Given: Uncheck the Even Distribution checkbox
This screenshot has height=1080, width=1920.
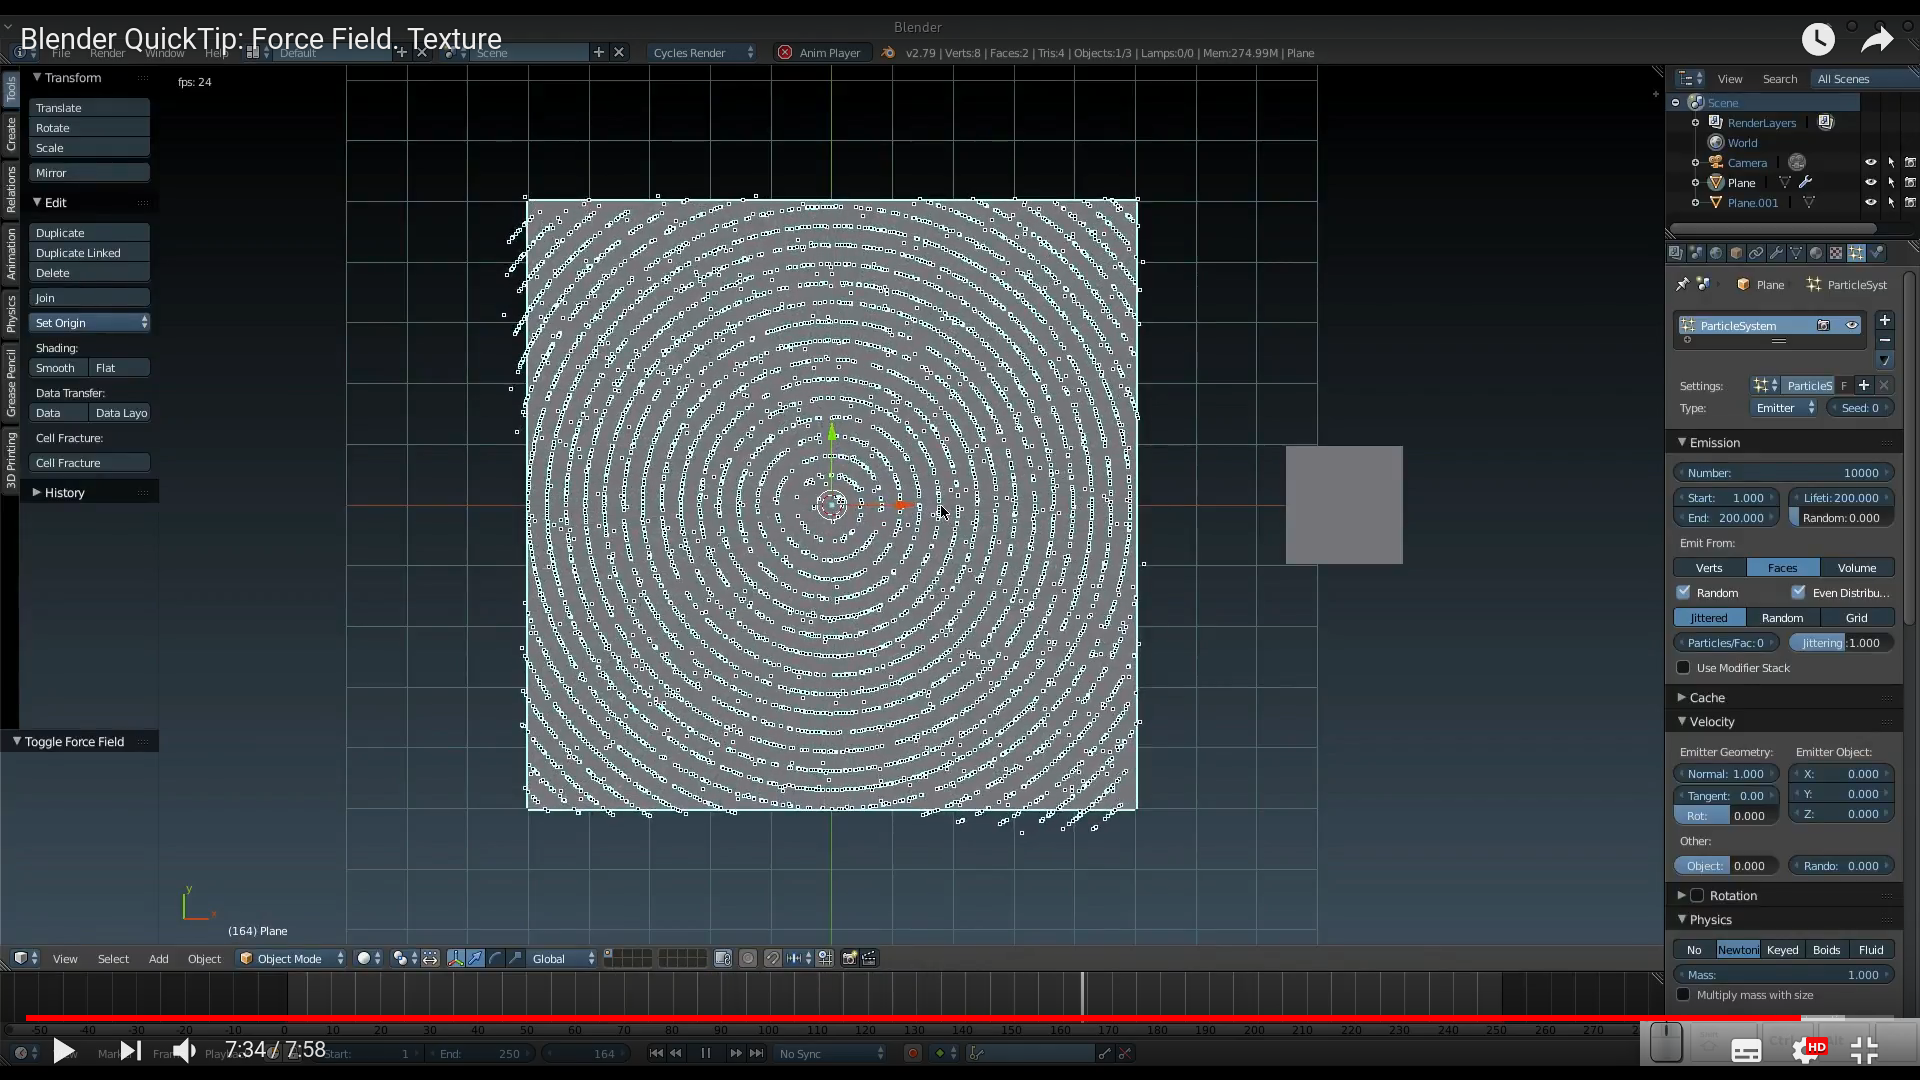Looking at the screenshot, I should pos(1799,592).
